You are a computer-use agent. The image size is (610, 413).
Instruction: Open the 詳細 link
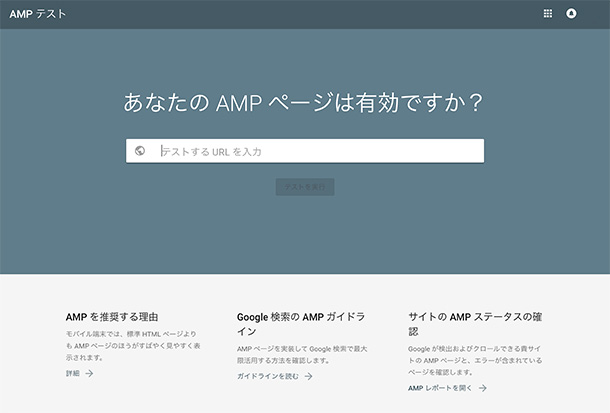tap(73, 373)
